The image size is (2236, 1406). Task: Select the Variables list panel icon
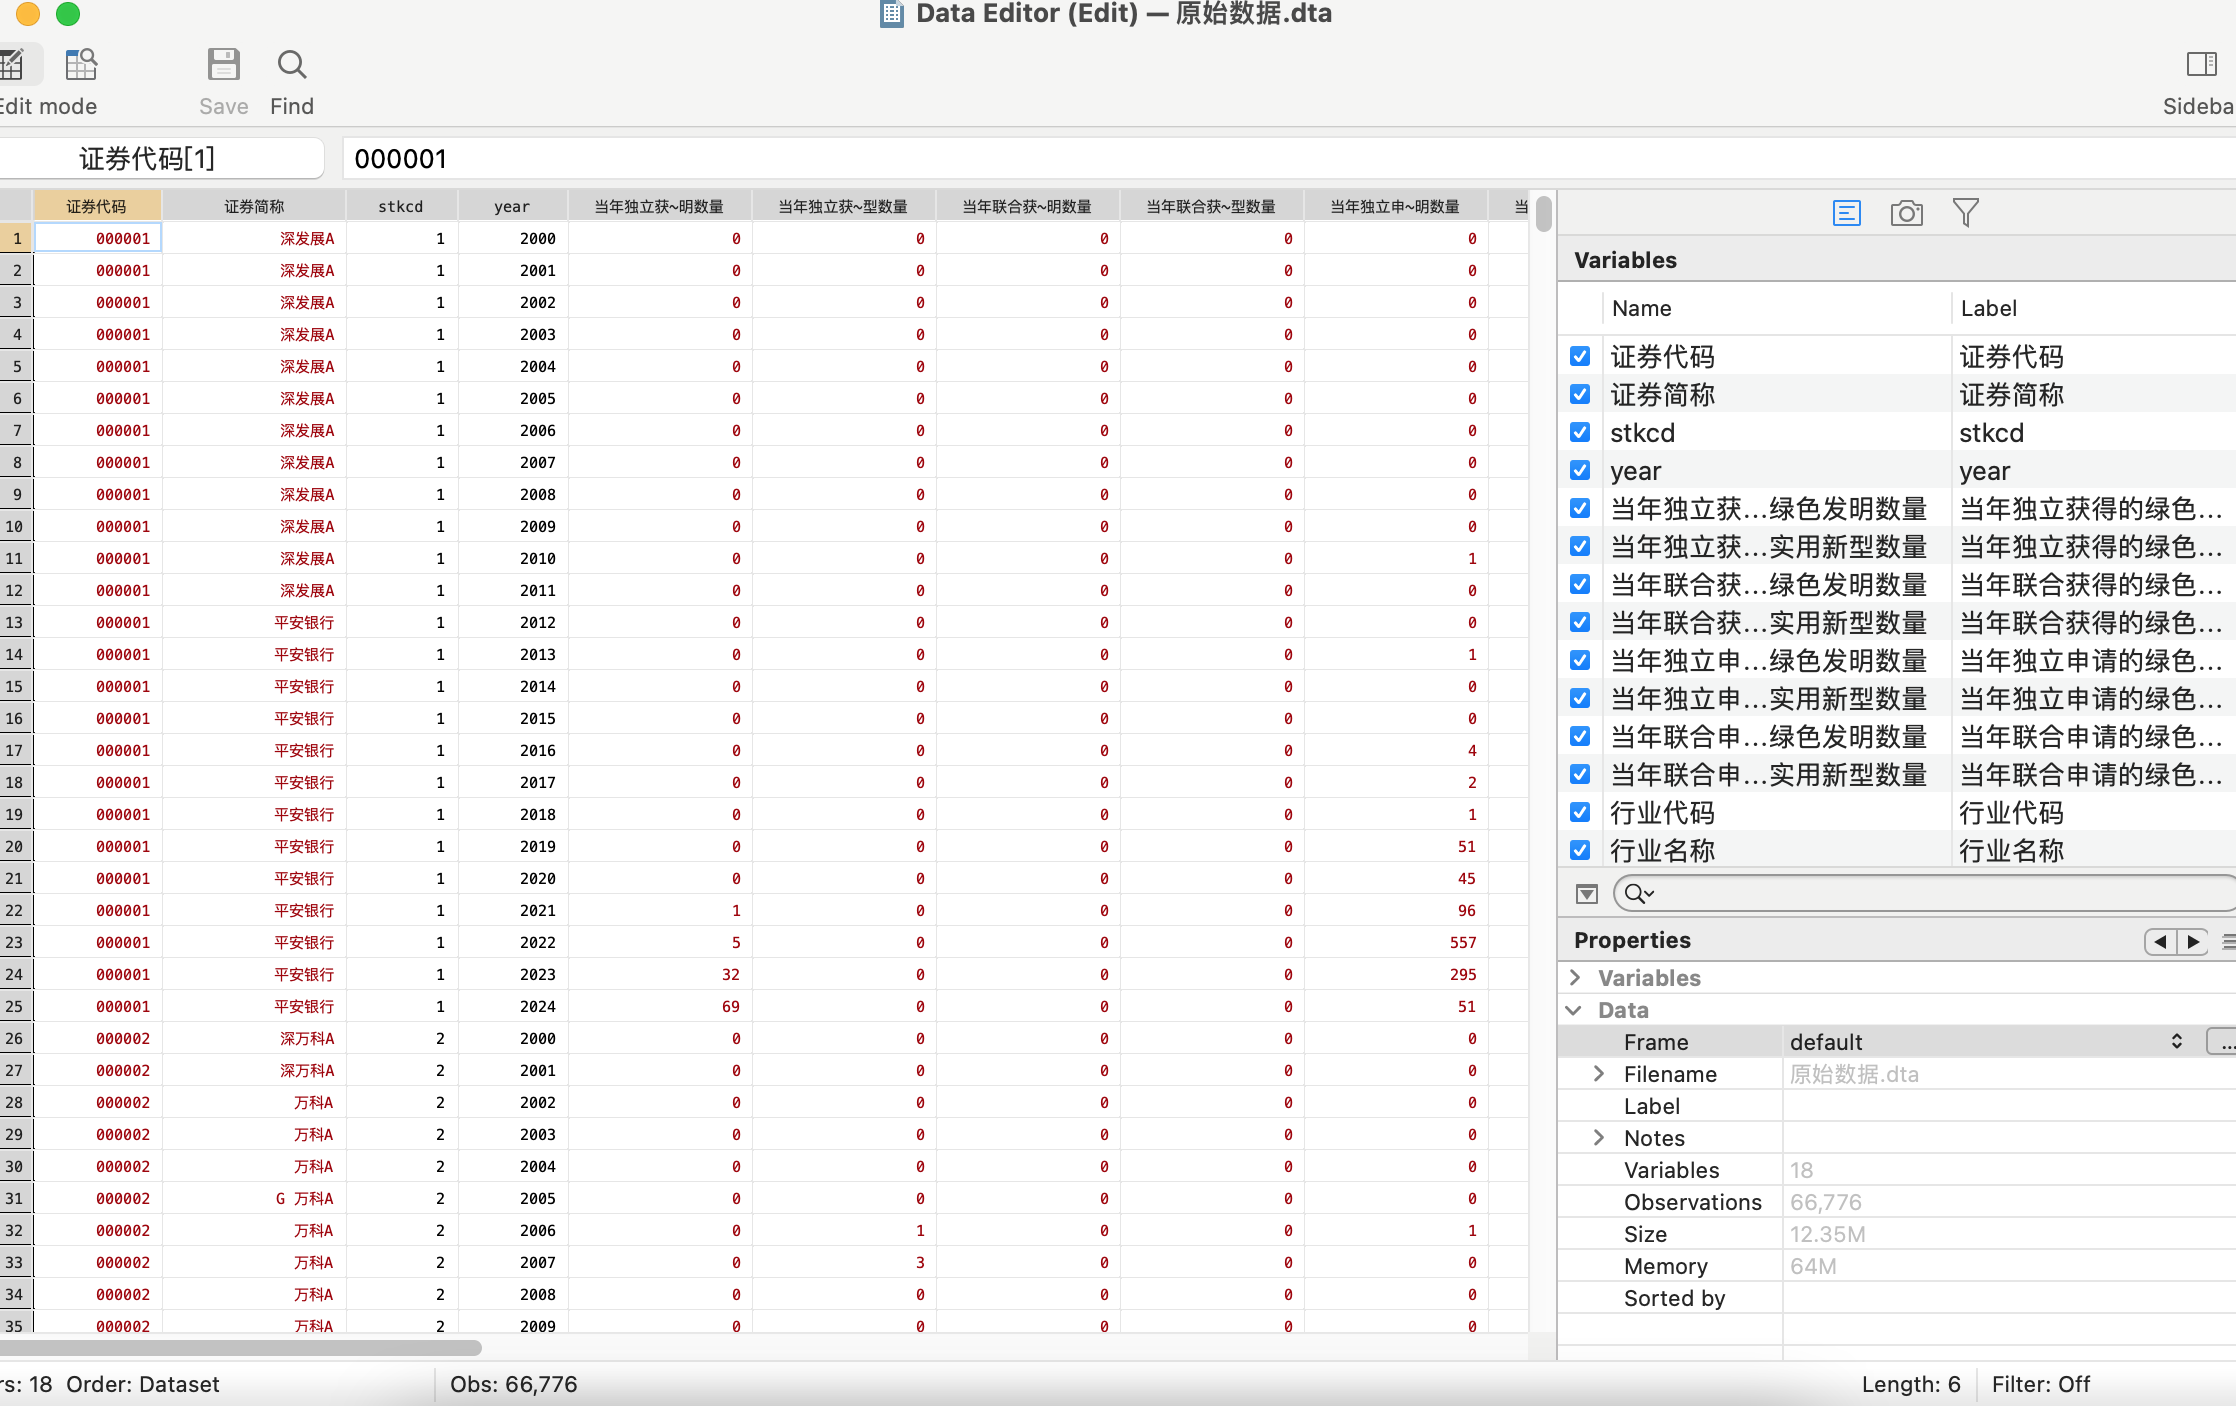pos(1846,213)
